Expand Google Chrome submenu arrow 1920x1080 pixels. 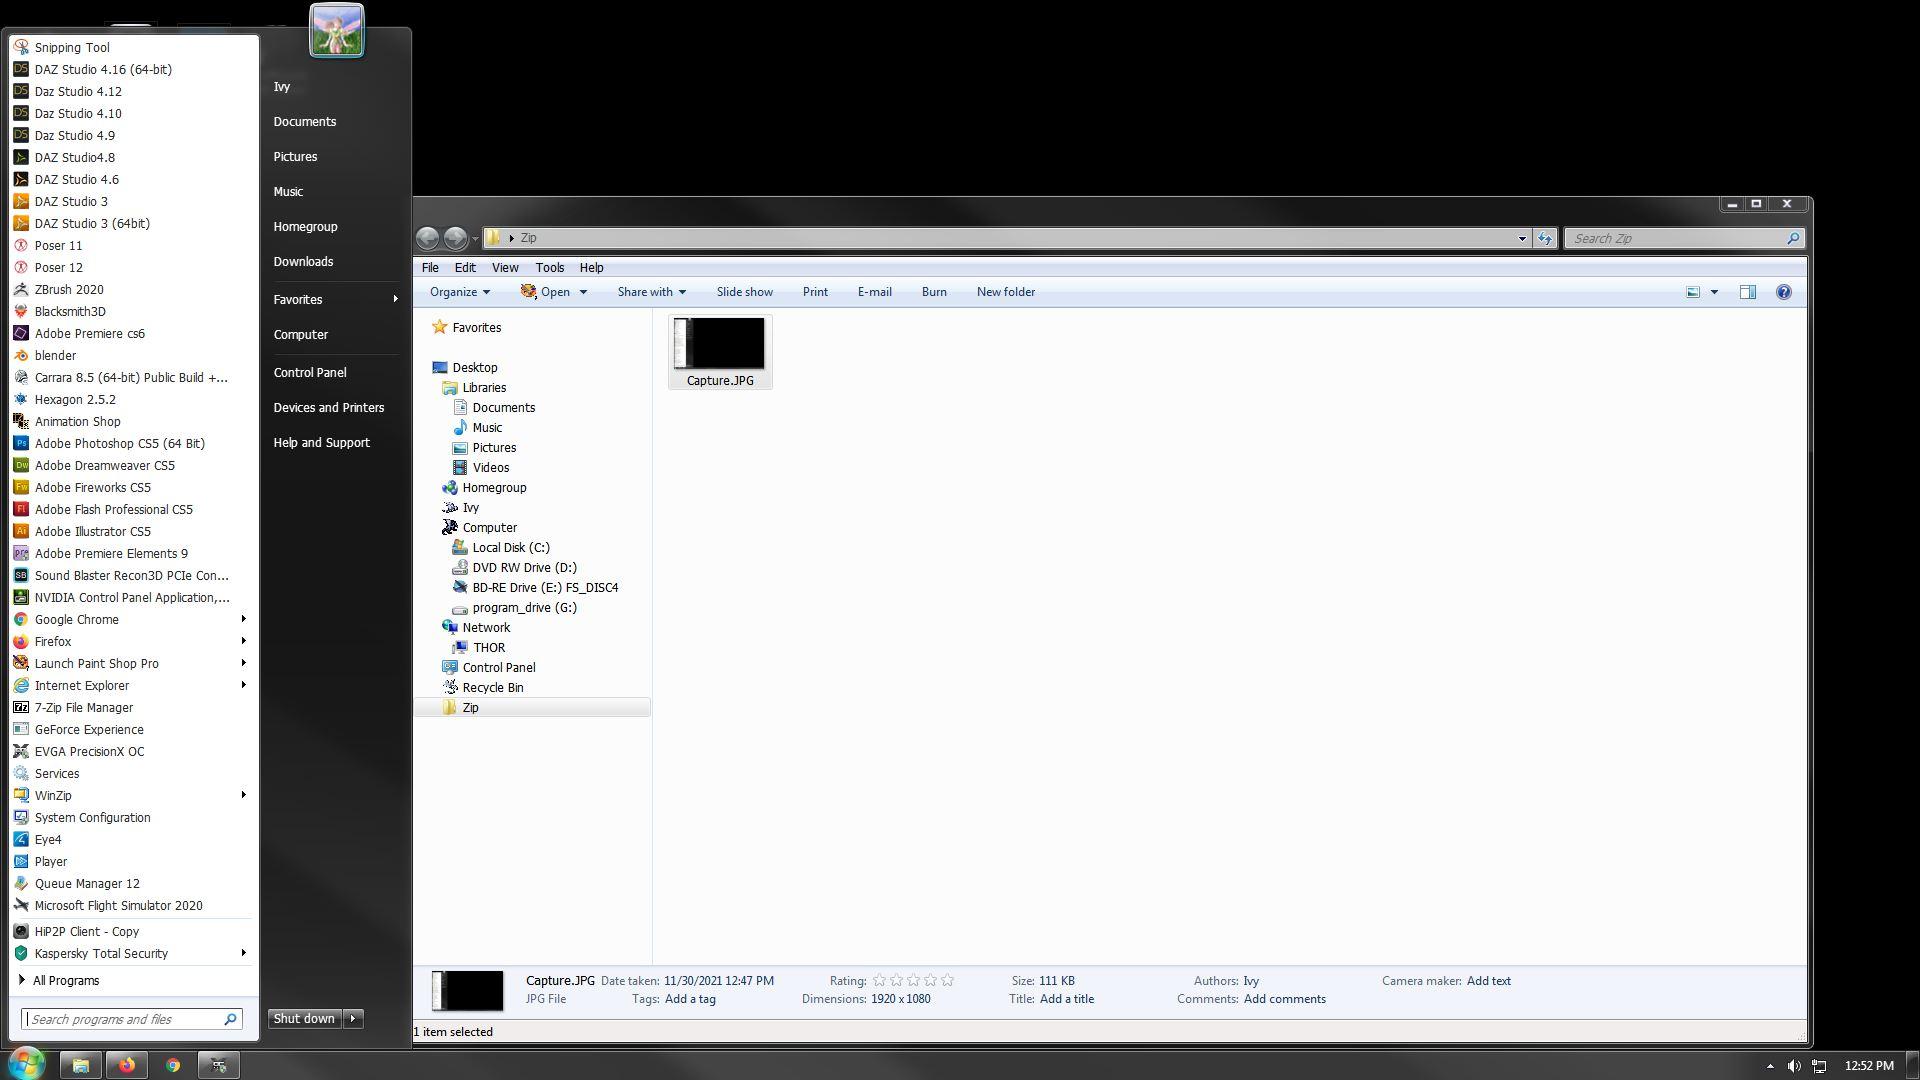[x=243, y=619]
